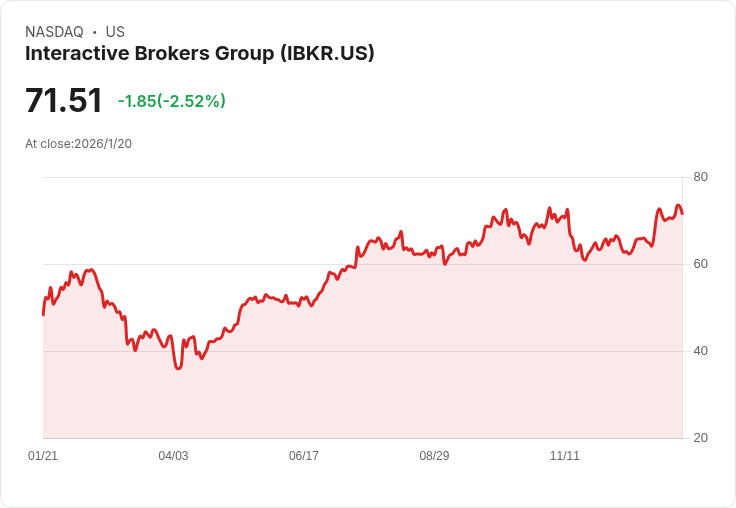Click the rightmost end of the price line
Viewport: 736px width, 508px height.
pyautogui.click(x=682, y=214)
